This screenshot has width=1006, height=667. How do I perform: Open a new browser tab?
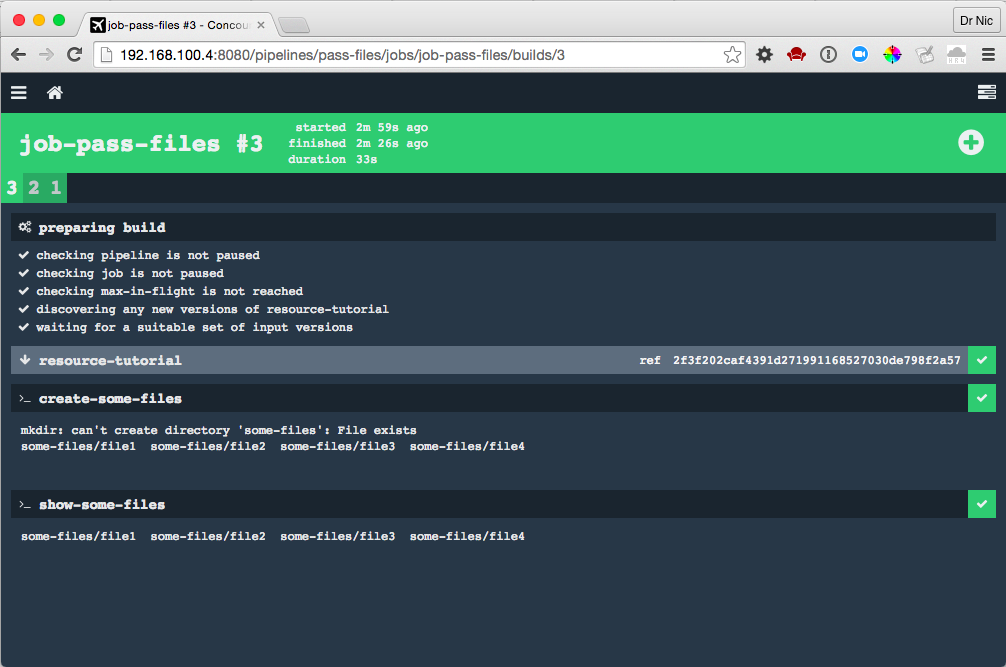[x=294, y=25]
